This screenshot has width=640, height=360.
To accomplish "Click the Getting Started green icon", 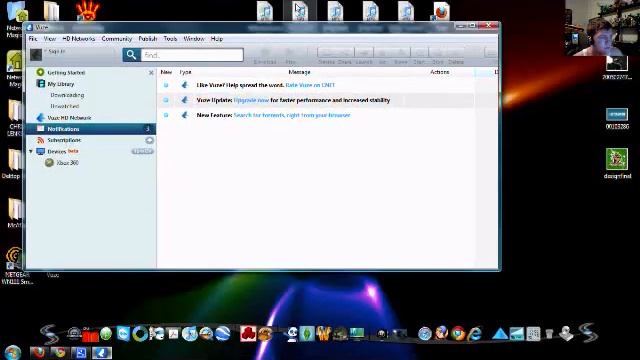I will coord(40,72).
